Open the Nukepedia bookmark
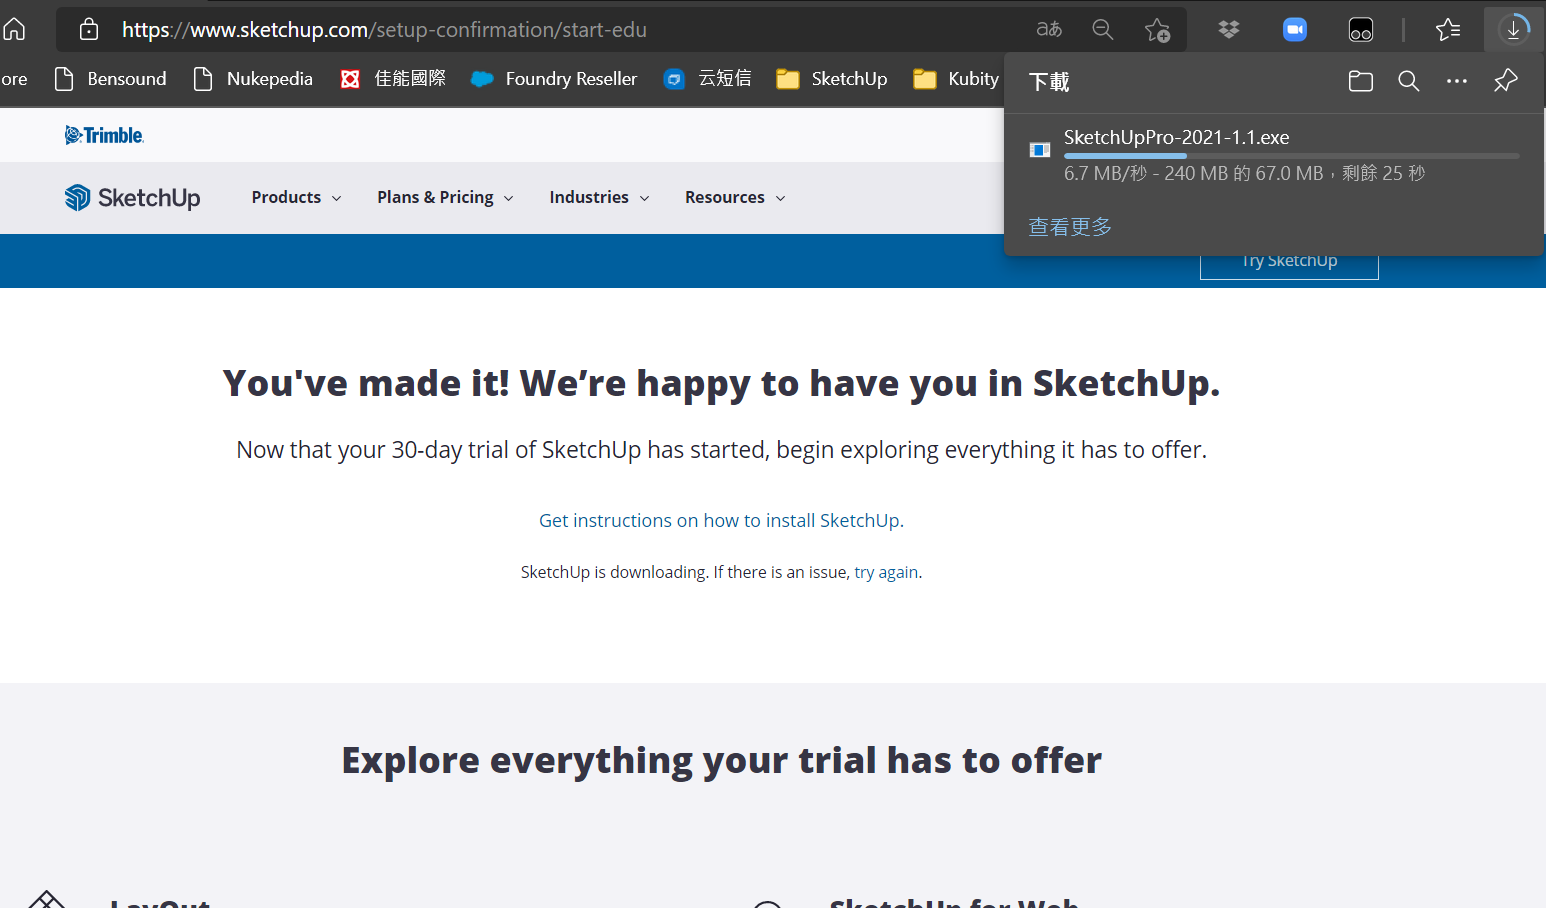Viewport: 1546px width, 908px height. pos(253,79)
